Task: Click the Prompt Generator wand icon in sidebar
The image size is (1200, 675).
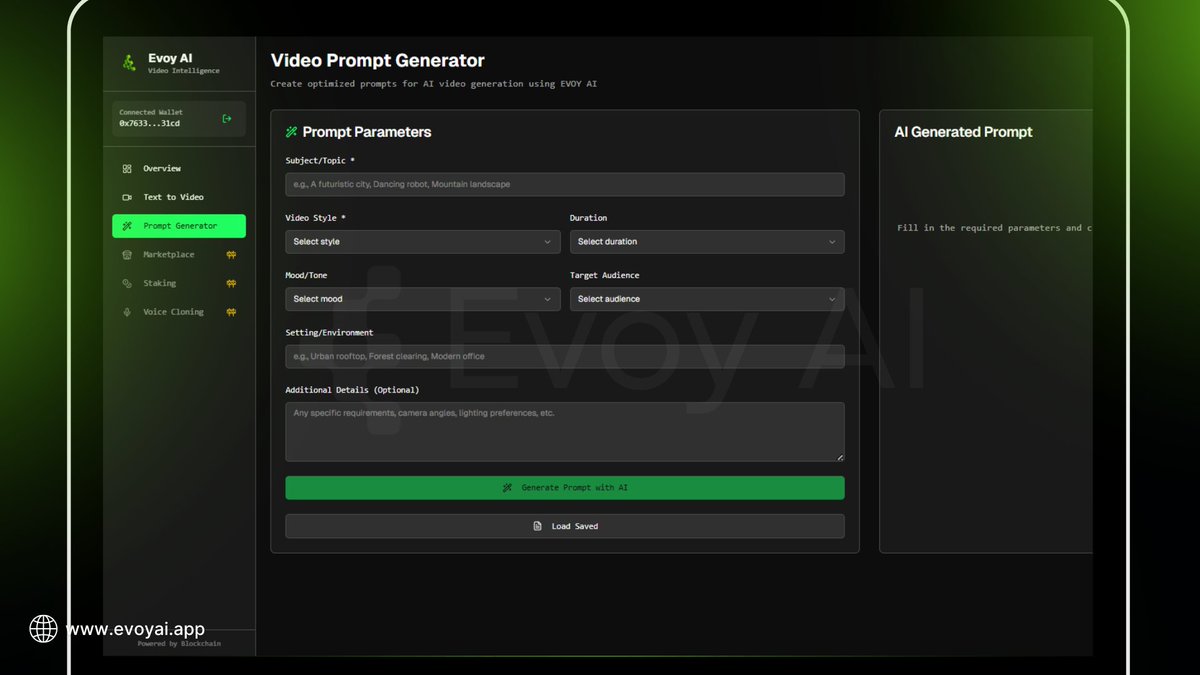Action: 127,226
